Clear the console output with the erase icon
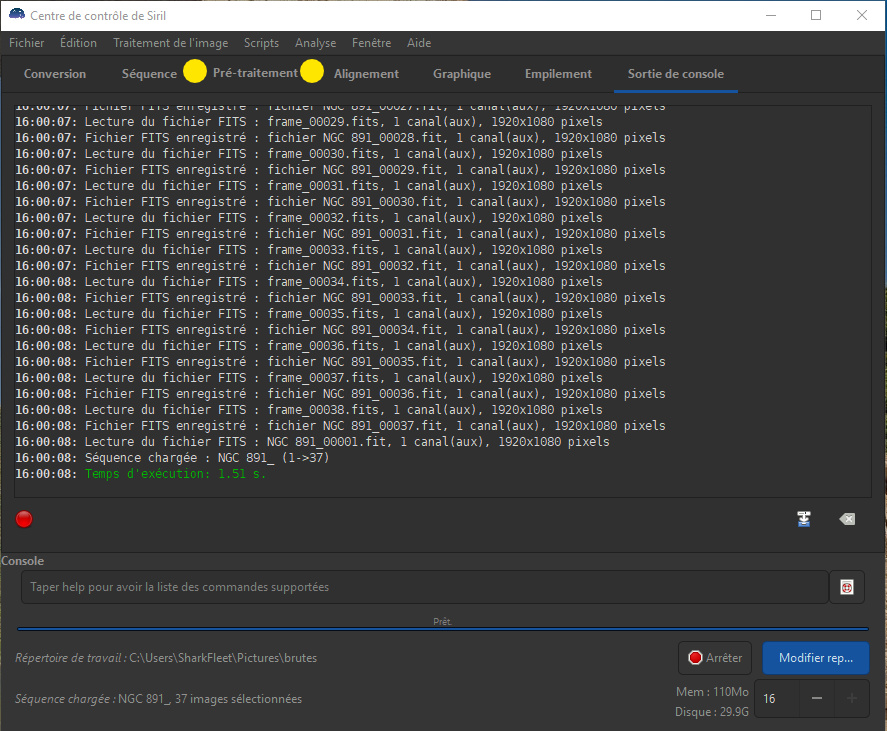Viewport: 887px width, 731px height. 847,519
